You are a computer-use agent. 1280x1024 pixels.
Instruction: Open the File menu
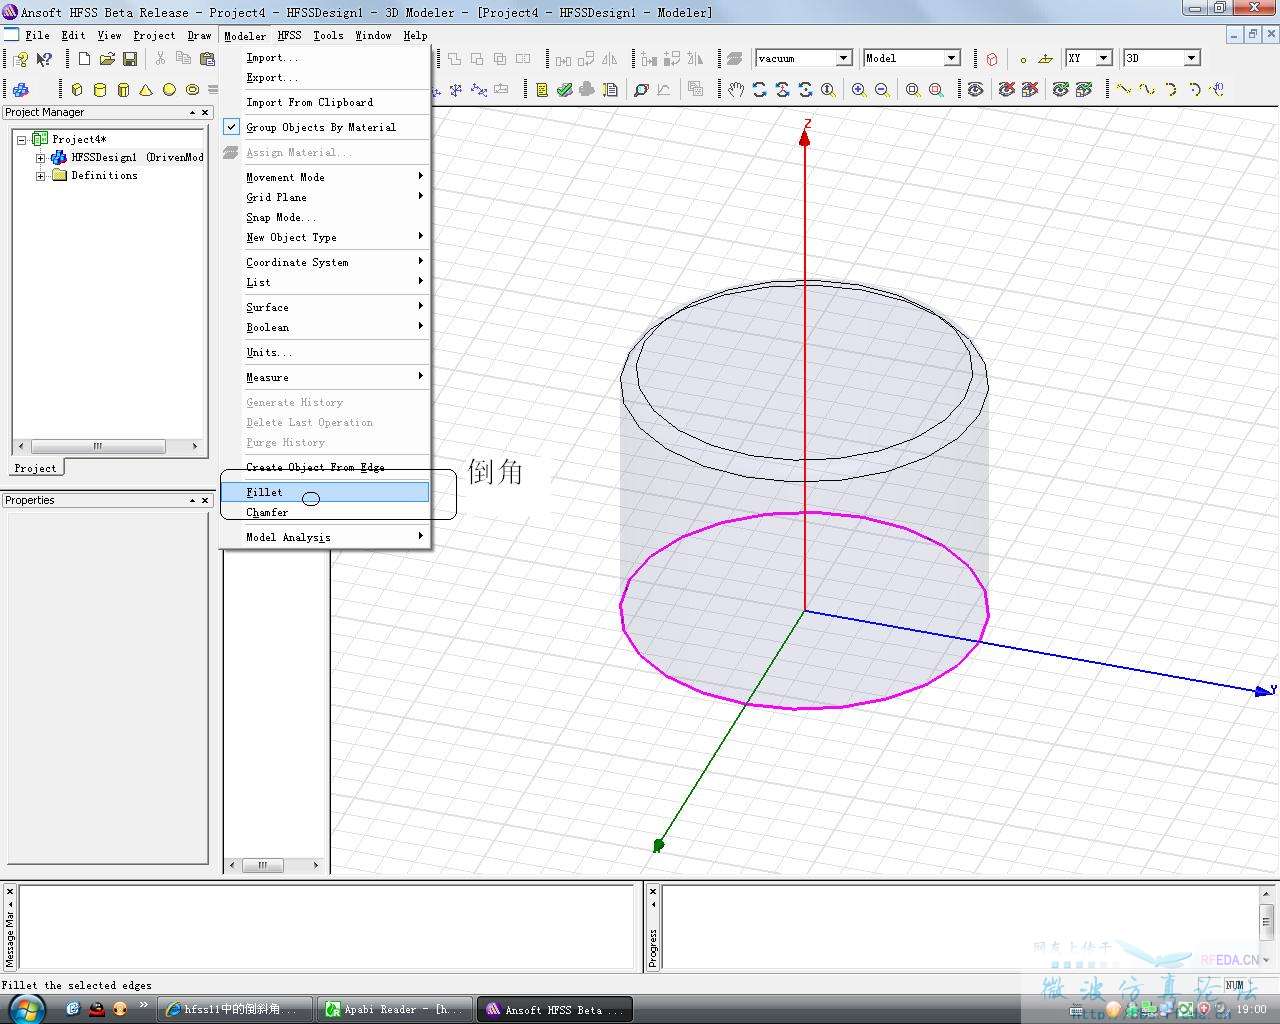[x=37, y=35]
